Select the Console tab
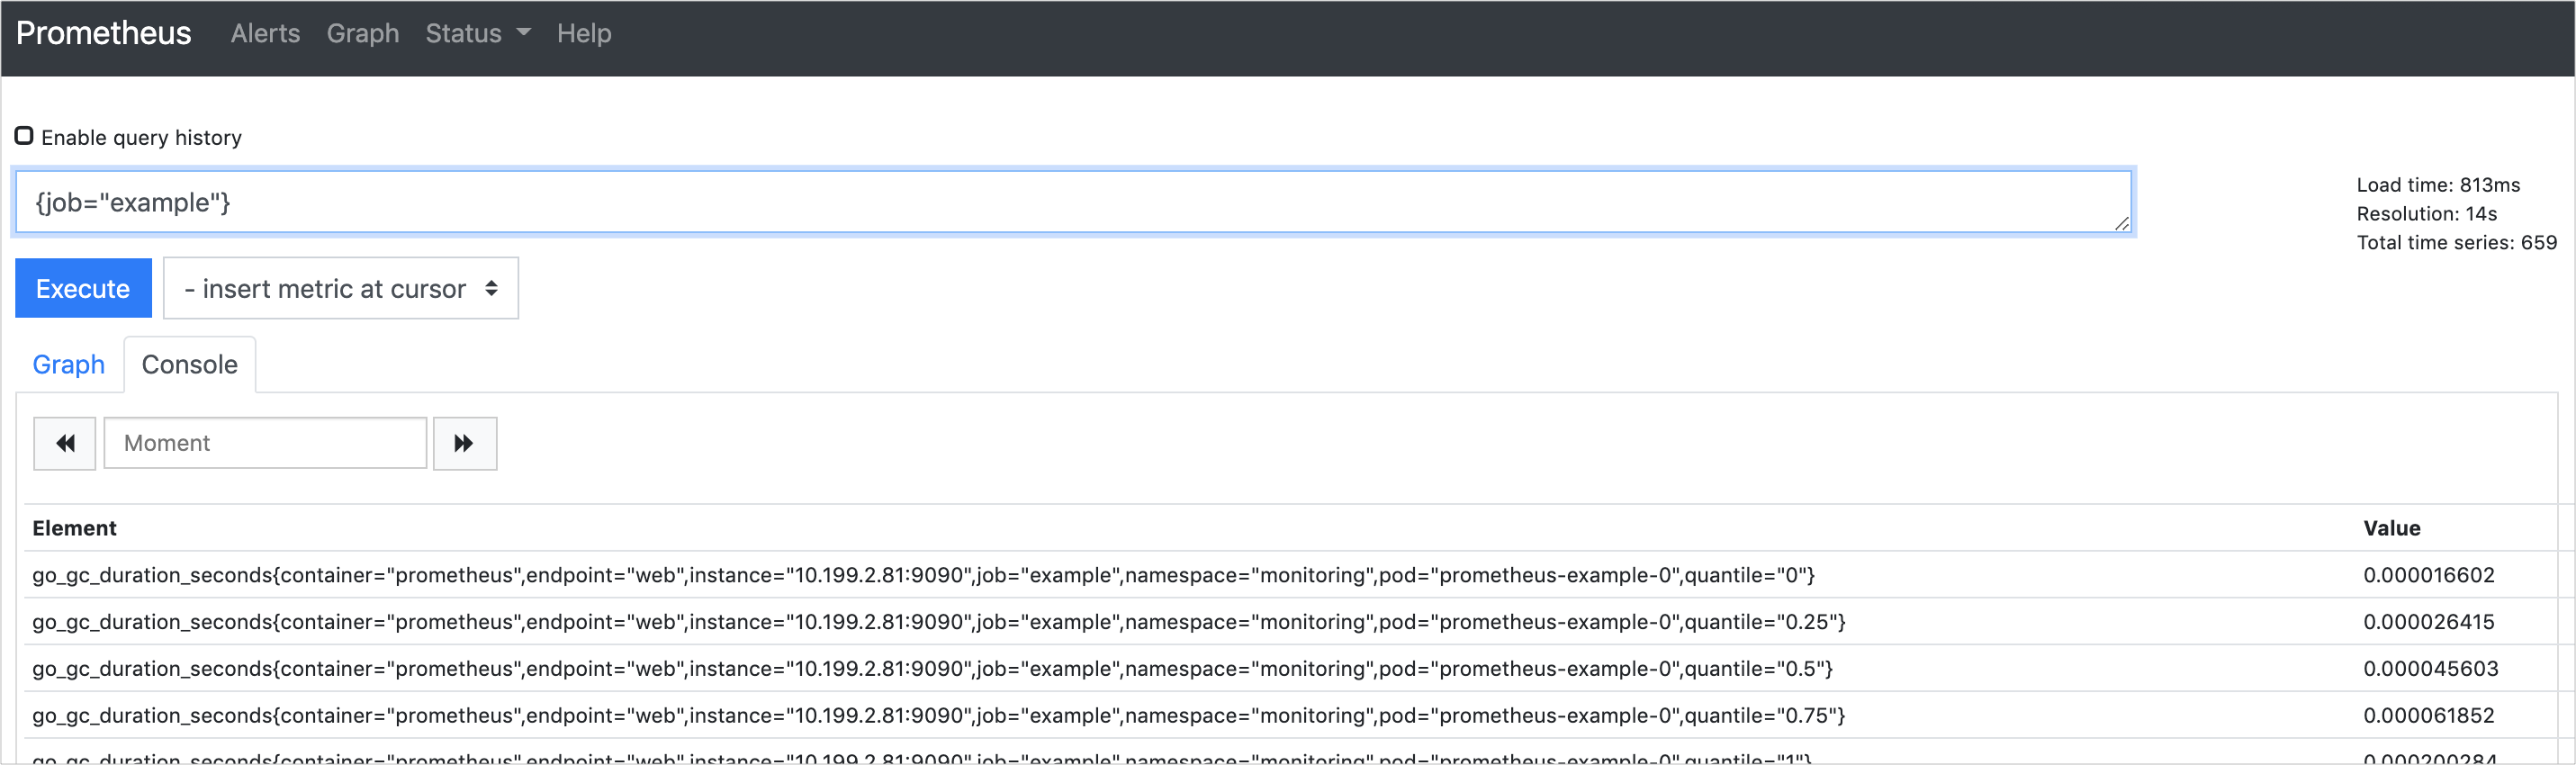The width and height of the screenshot is (2576, 765). [189, 365]
